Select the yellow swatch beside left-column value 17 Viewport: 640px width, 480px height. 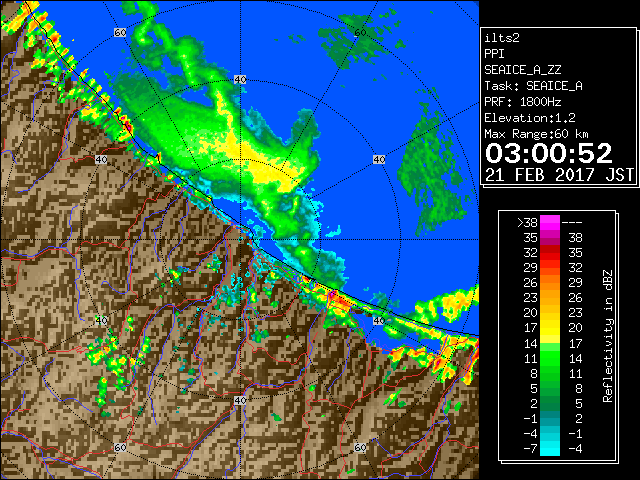(550, 328)
